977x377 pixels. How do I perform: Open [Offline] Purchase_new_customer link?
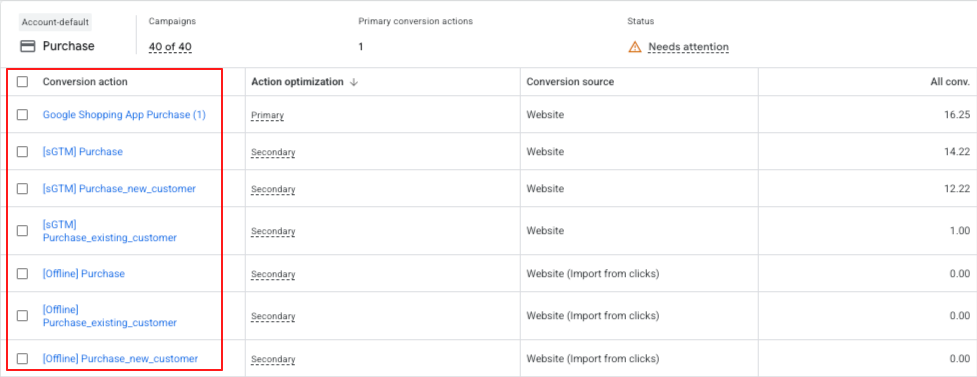point(120,358)
